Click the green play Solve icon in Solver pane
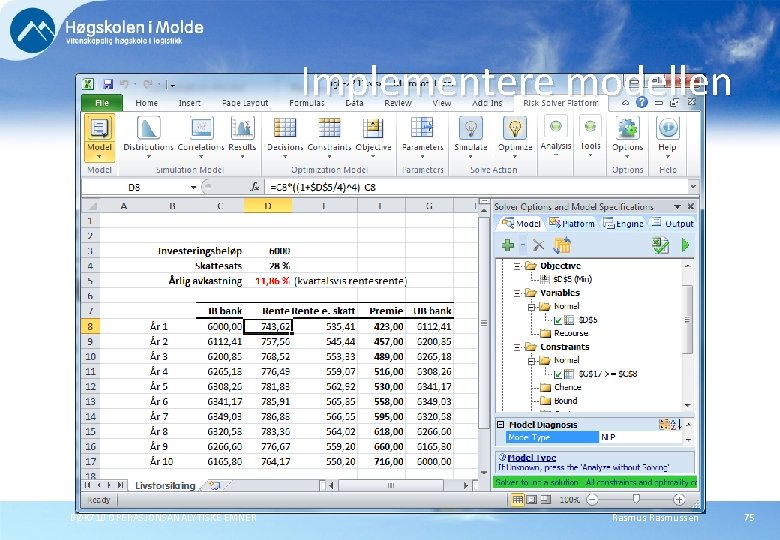 click(x=685, y=245)
